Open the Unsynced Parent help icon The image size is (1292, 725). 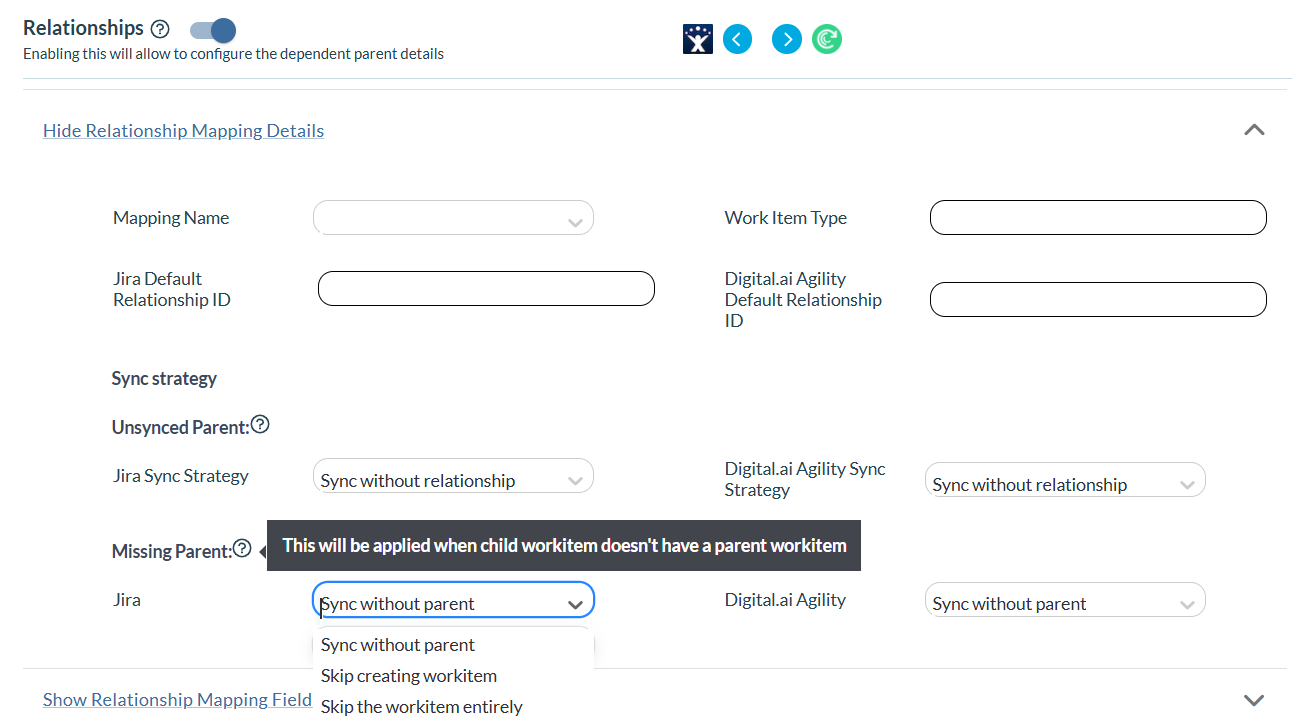click(x=260, y=424)
